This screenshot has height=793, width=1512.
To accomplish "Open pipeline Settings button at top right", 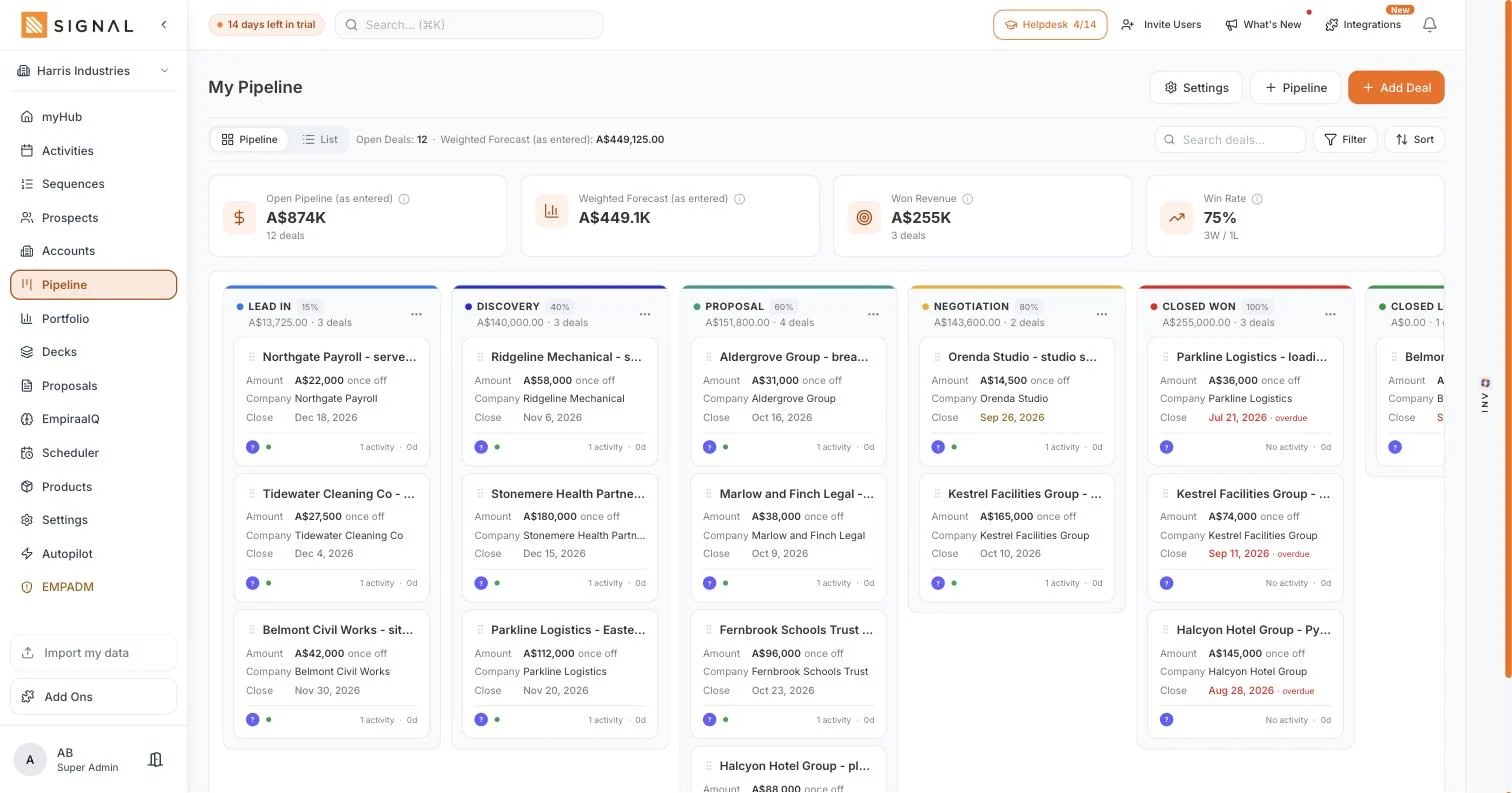I will [x=1196, y=87].
